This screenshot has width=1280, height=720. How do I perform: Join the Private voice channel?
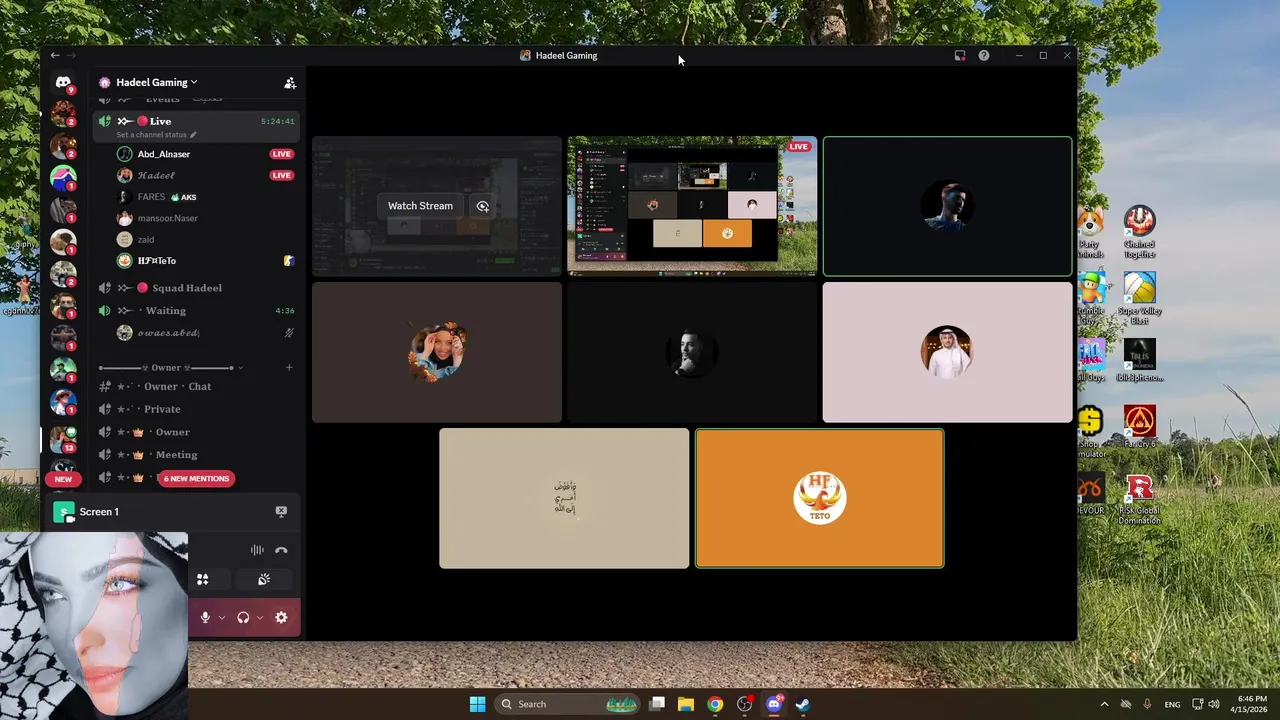point(197,409)
